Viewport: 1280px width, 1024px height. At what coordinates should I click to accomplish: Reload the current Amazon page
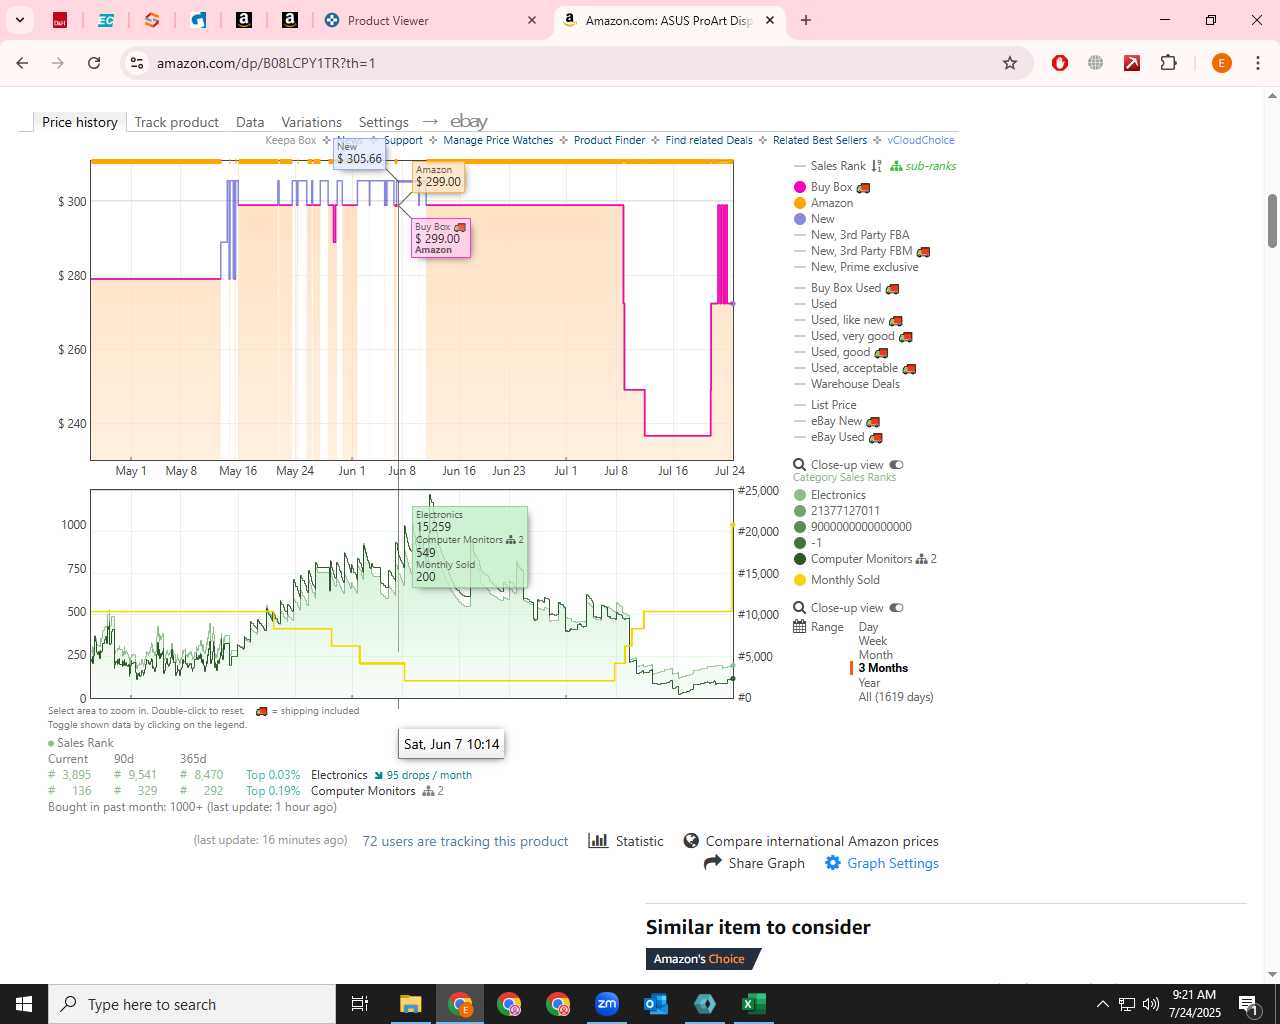pos(94,63)
